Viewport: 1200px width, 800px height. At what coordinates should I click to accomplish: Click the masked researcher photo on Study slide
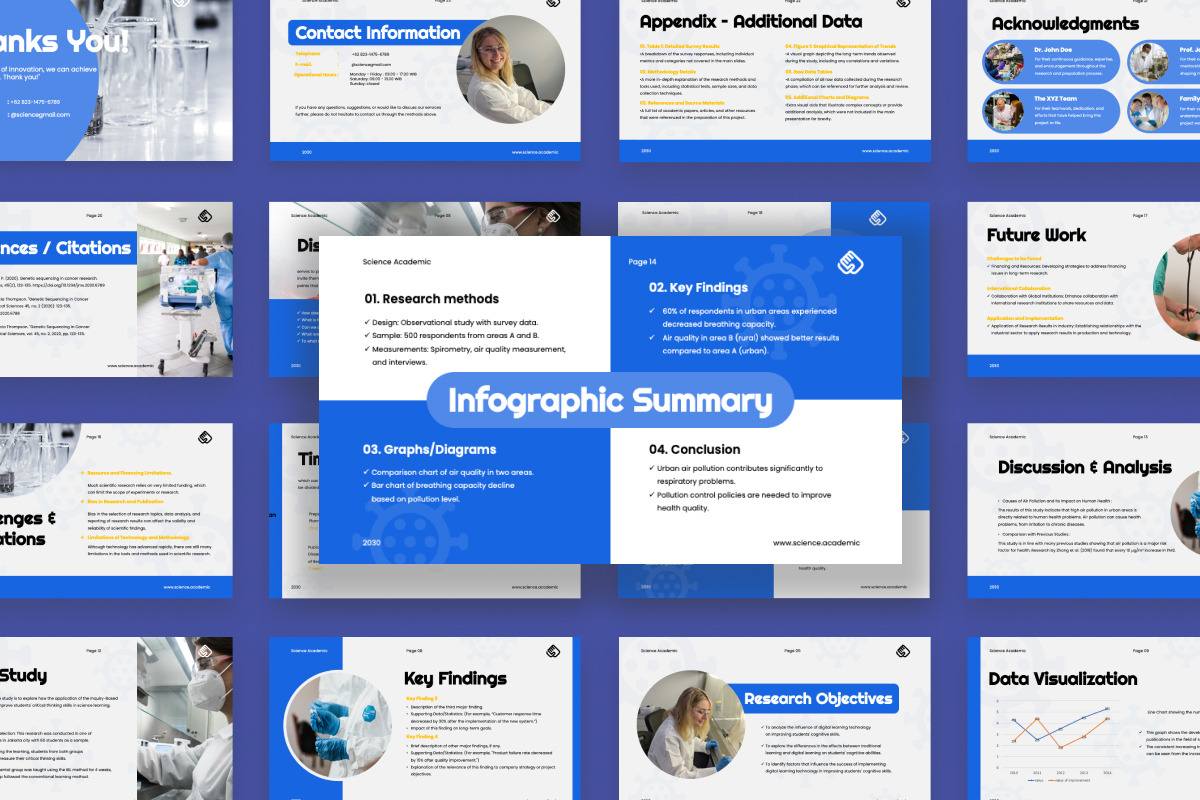pyautogui.click(x=185, y=718)
